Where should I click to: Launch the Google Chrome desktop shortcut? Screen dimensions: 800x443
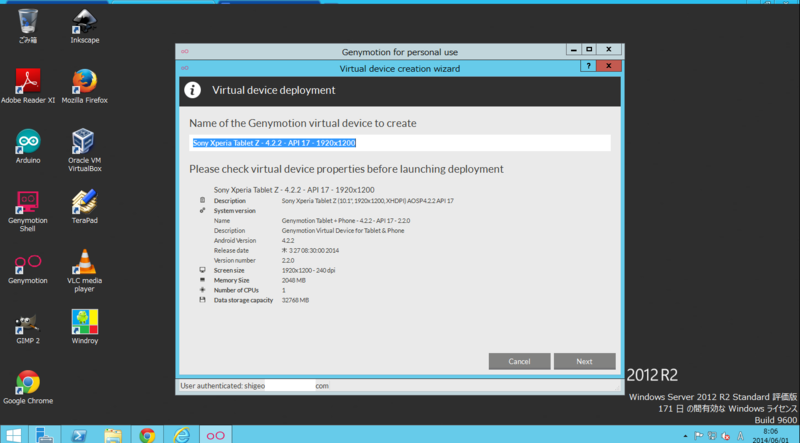pyautogui.click(x=28, y=387)
